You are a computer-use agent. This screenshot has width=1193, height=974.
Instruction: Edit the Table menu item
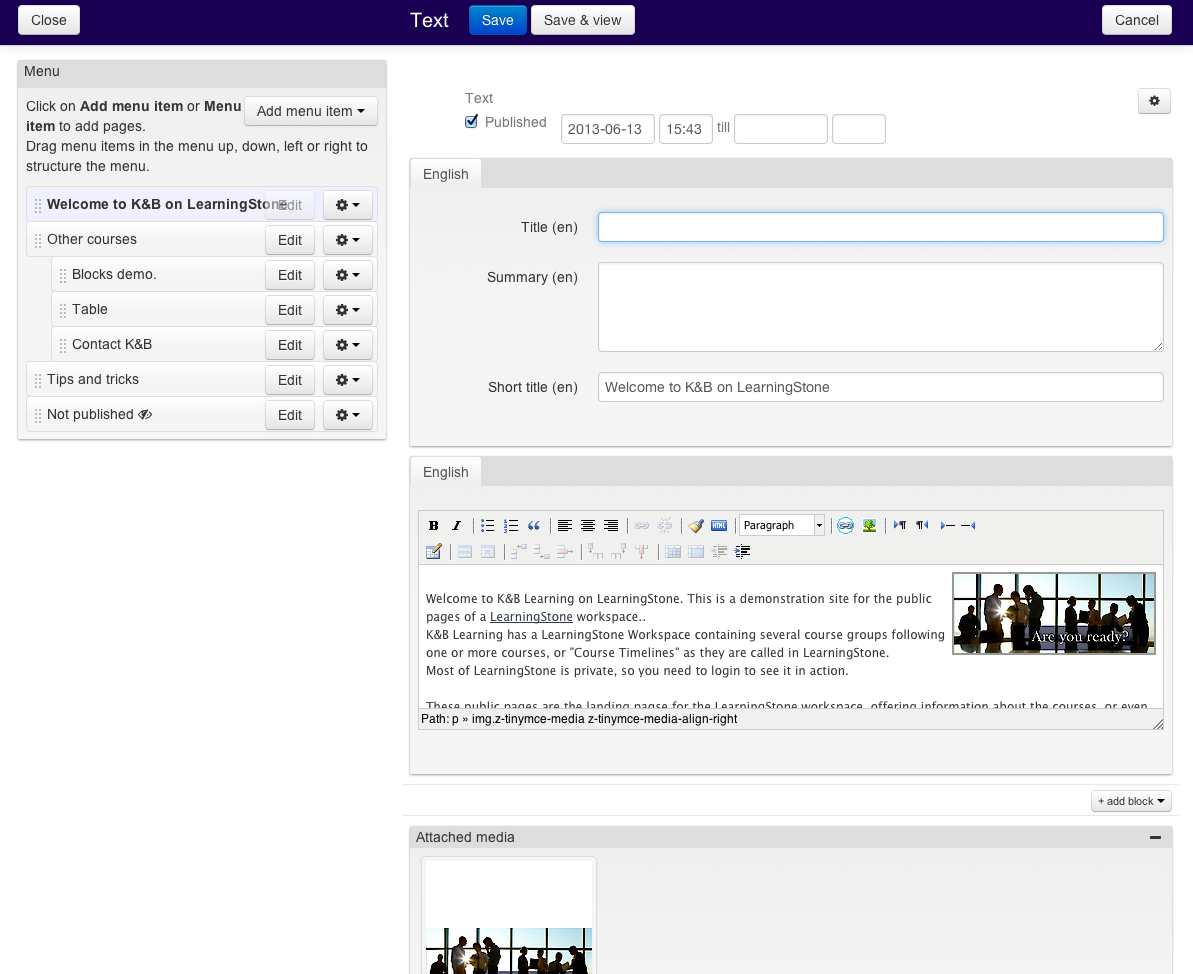click(x=290, y=310)
